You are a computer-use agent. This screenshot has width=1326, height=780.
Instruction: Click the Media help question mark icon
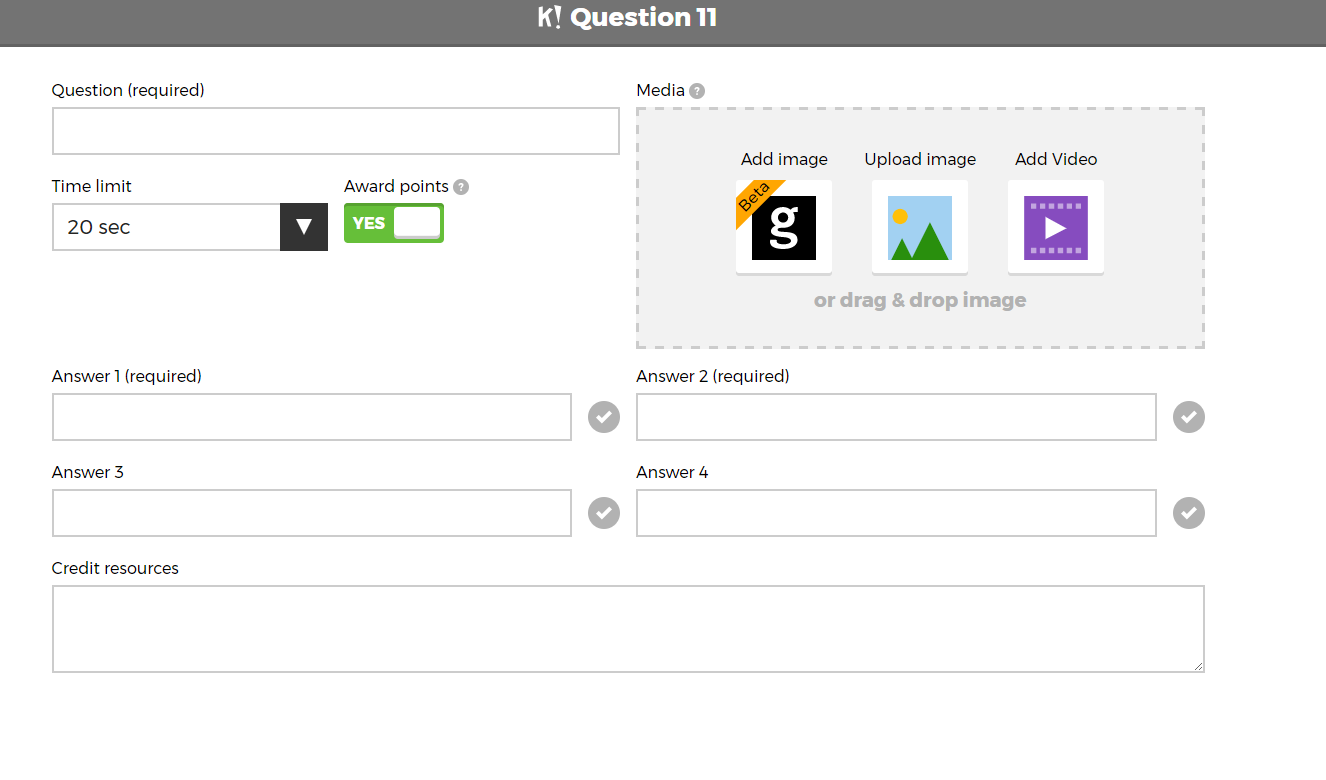click(x=697, y=91)
